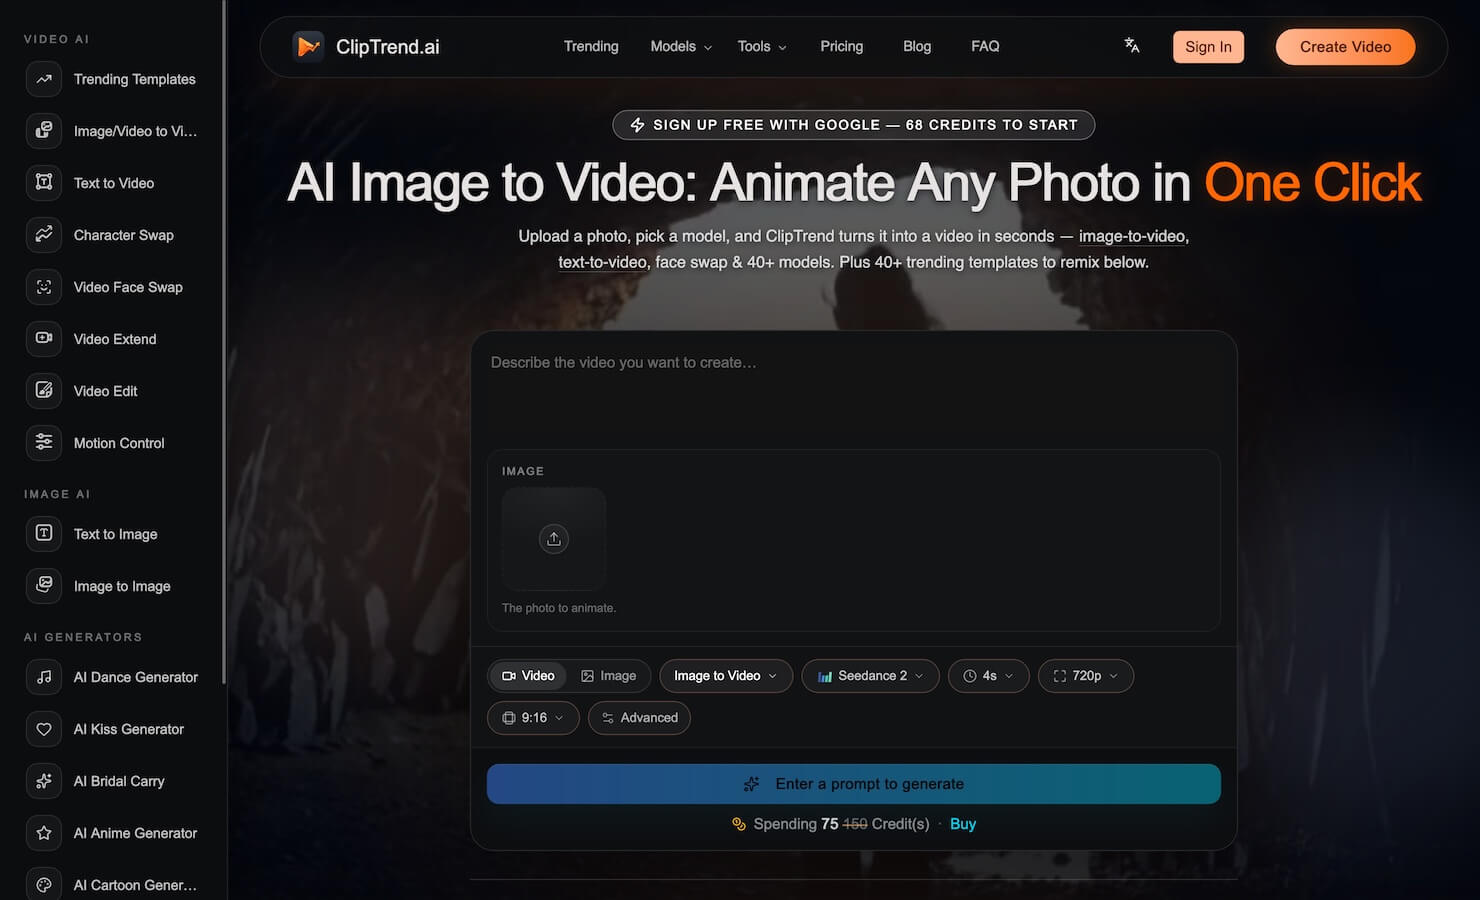The height and width of the screenshot is (900, 1480).
Task: Click the Character Swap sidebar icon
Action: 44,235
